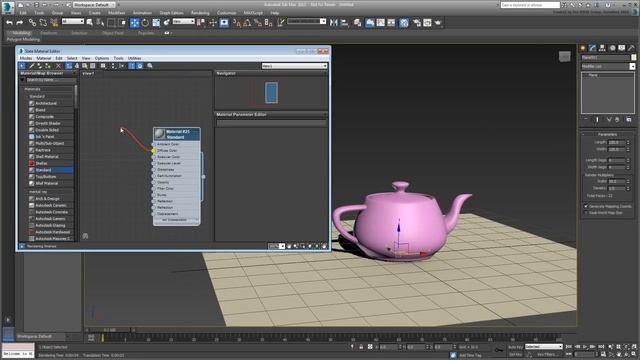Click the viewport ViewCube
The width and height of the screenshot is (640, 360).
pyautogui.click(x=564, y=56)
